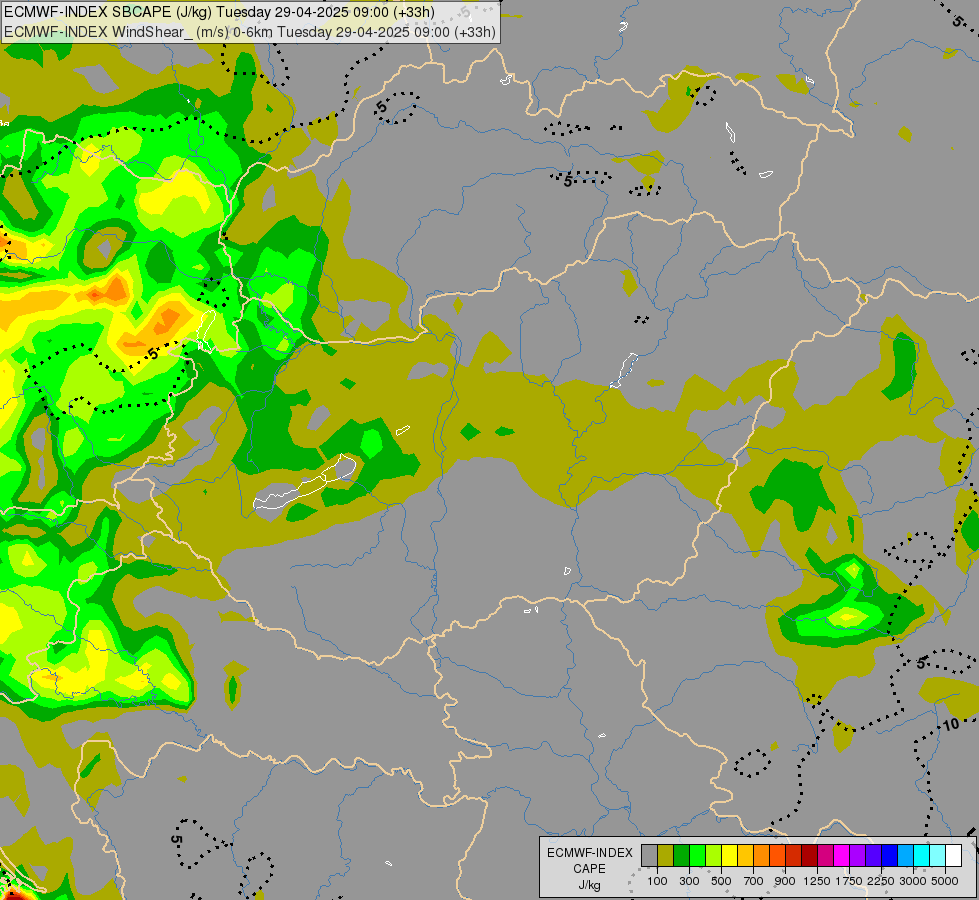Screen dimensions: 979x900
Task: Click legend tick label 1250
Action: 817,881
